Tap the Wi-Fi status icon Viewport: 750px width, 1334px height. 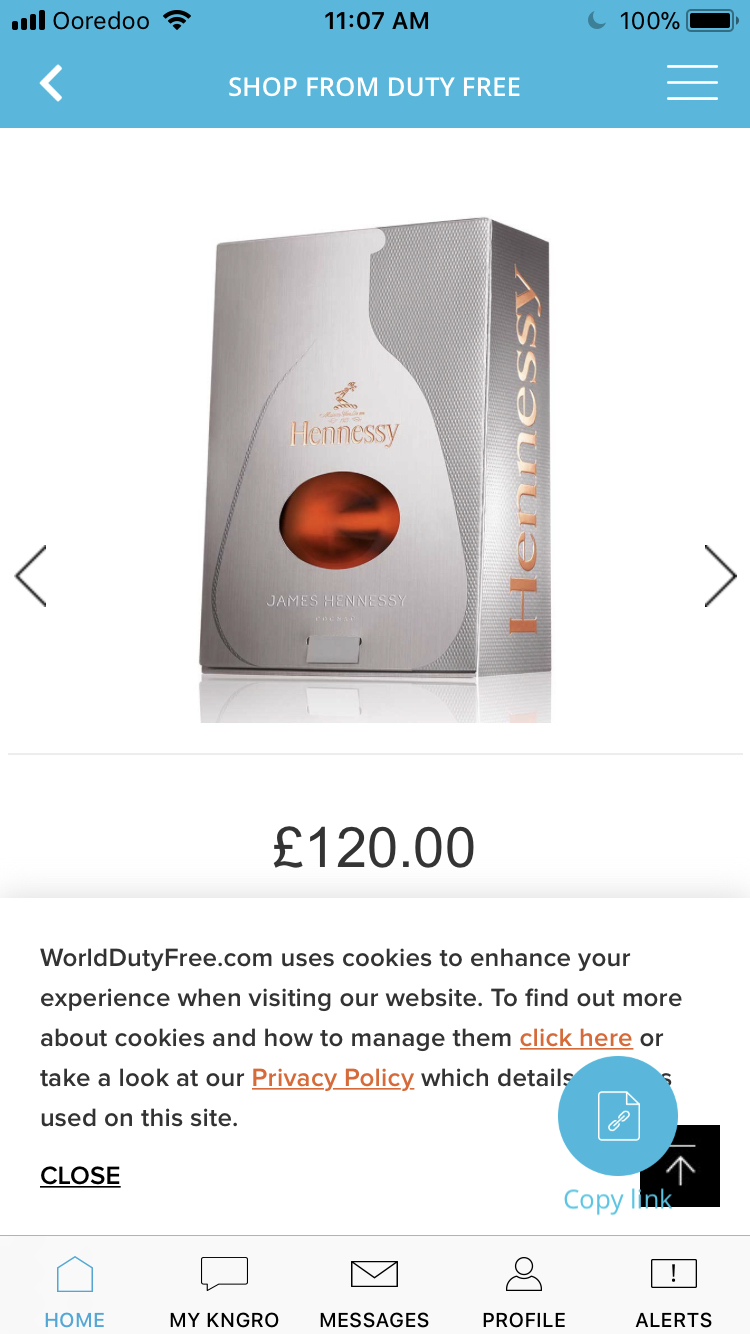pyautogui.click(x=177, y=20)
